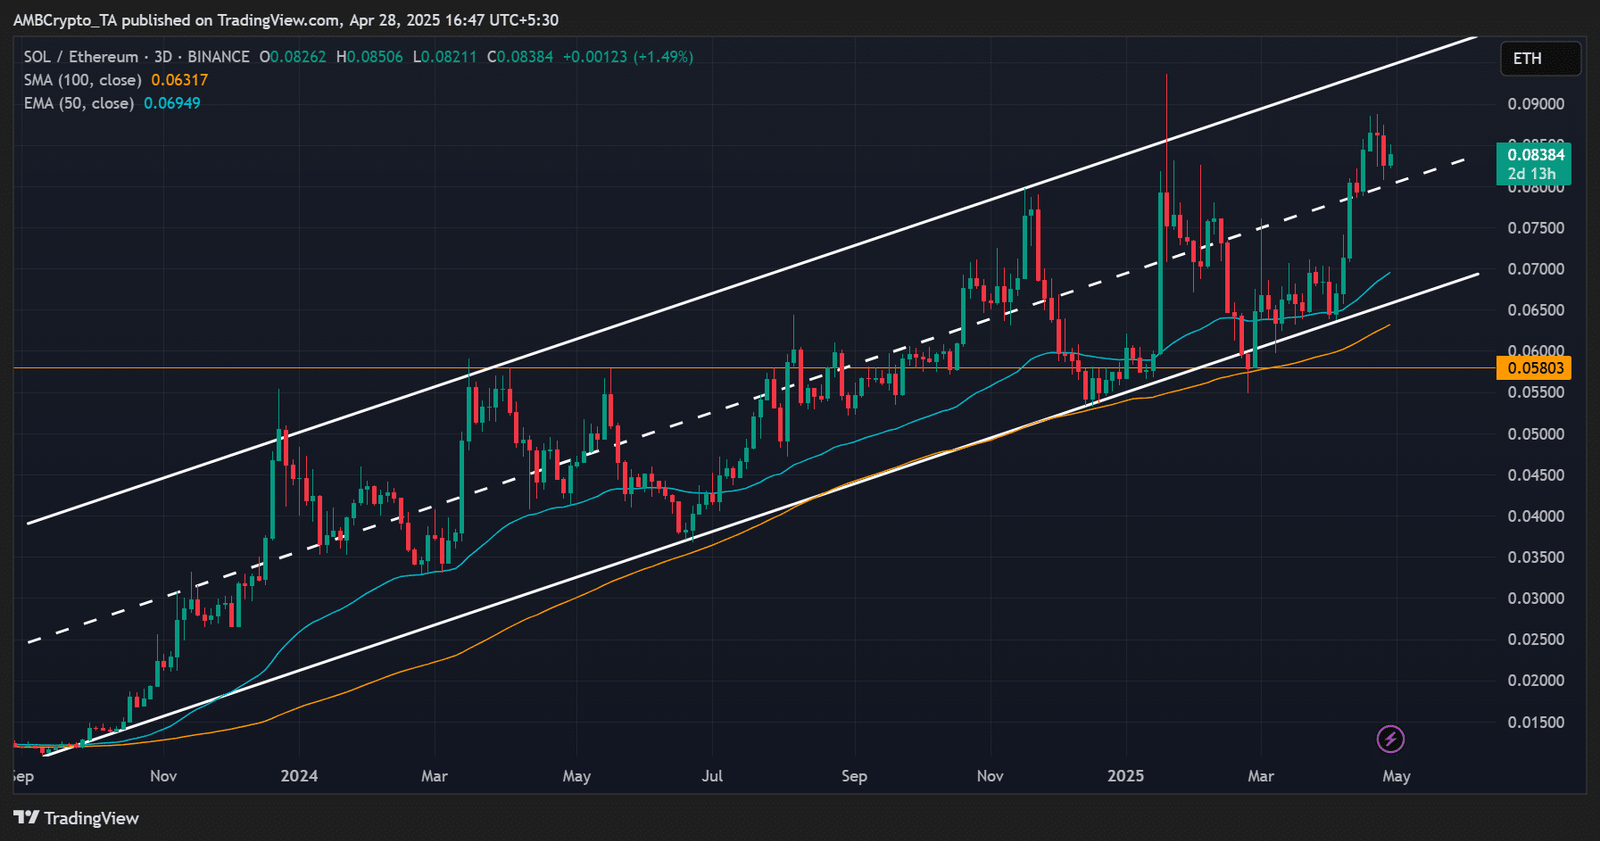
Task: Click the TradingView logo icon
Action: pyautogui.click(x=26, y=818)
